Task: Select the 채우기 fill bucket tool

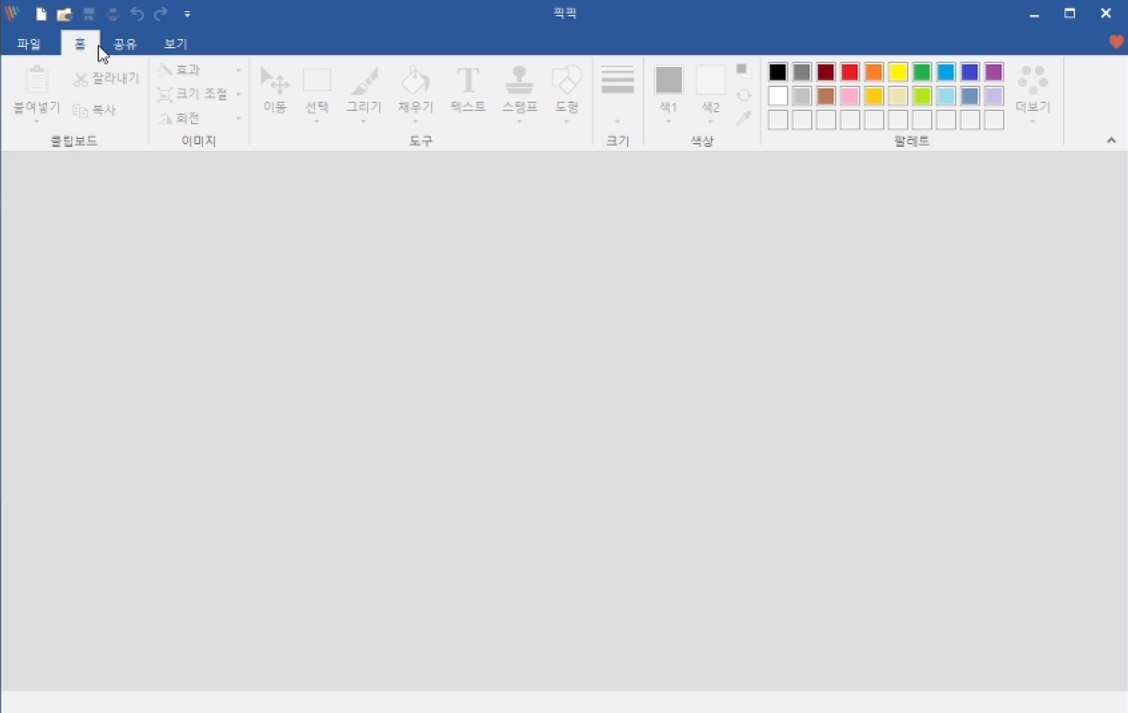Action: coord(416,90)
